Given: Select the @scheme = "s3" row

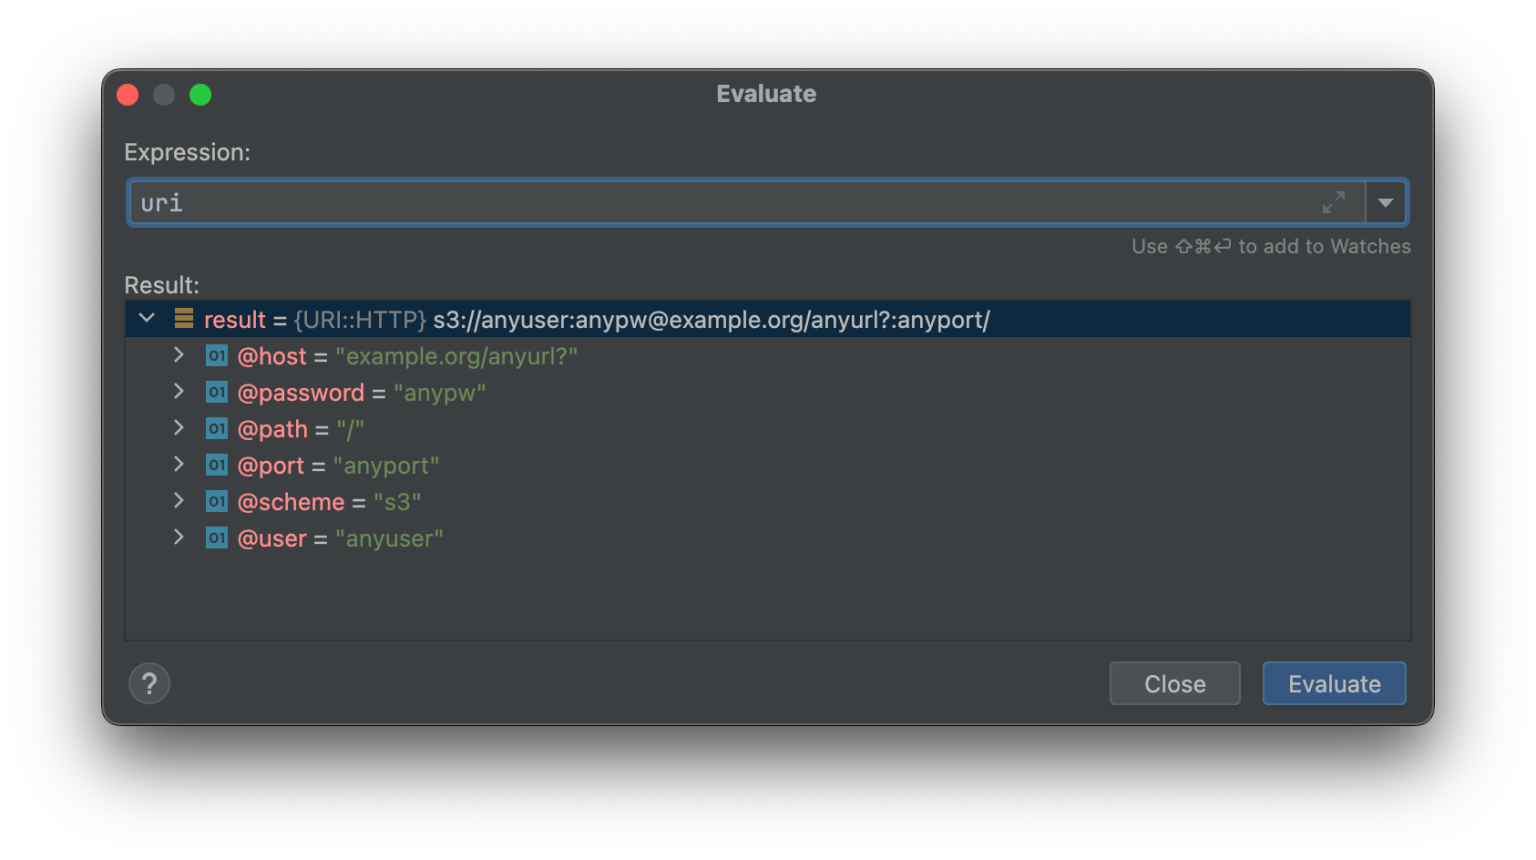Looking at the screenshot, I should (x=329, y=502).
